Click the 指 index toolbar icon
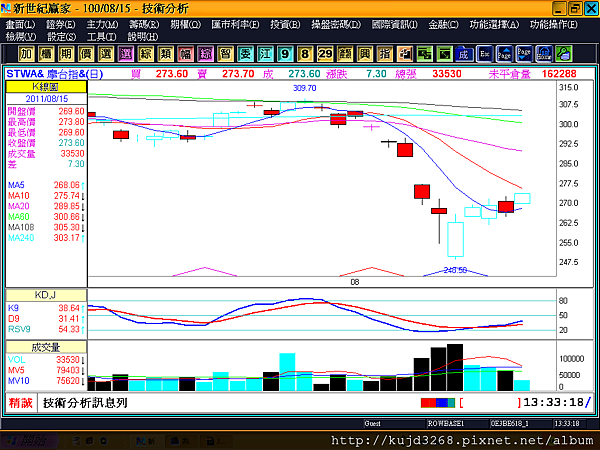The image size is (600, 450). click(385, 54)
